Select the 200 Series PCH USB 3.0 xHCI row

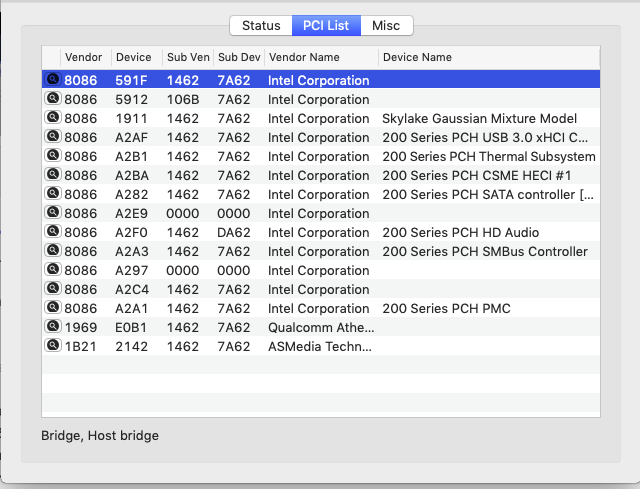coord(321,138)
